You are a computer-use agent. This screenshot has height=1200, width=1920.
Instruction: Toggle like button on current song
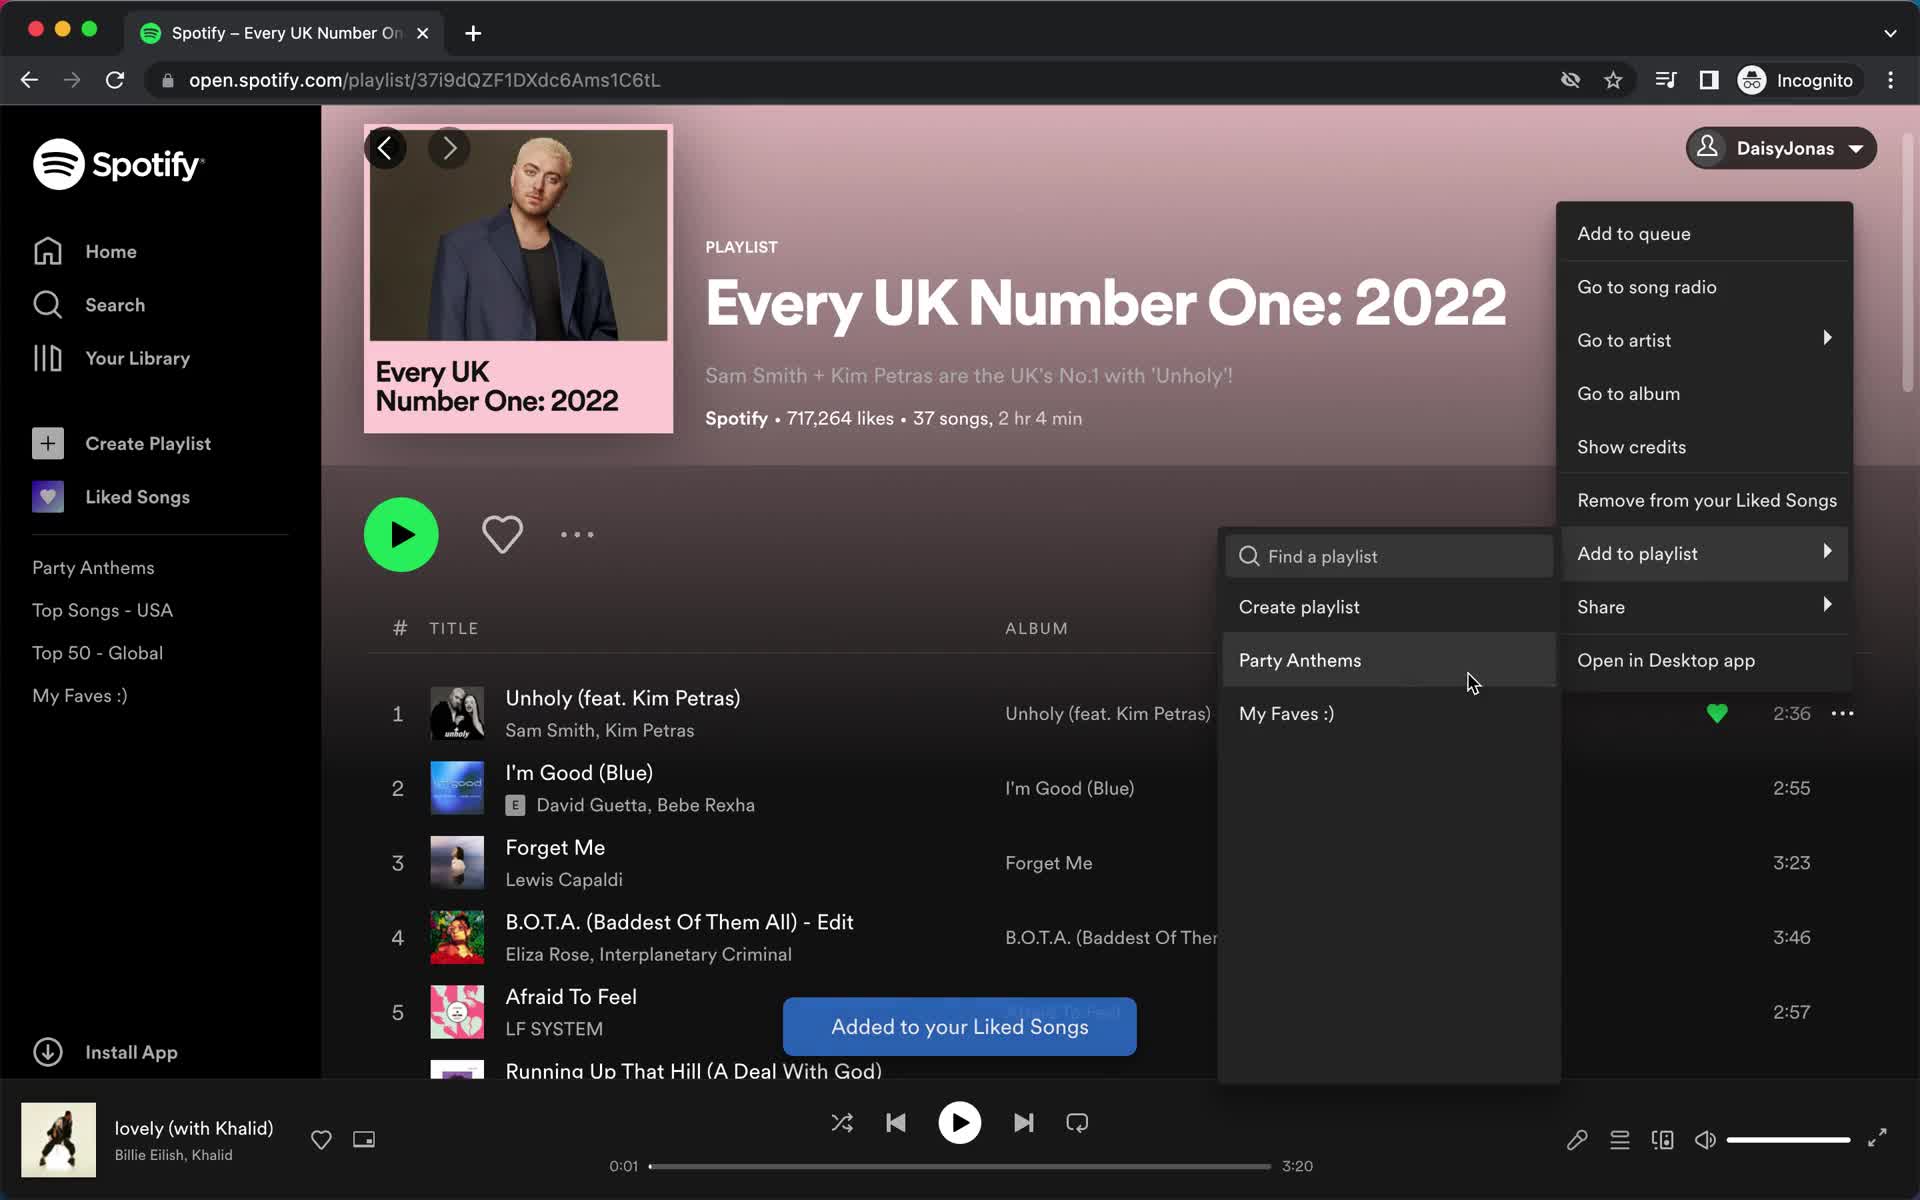click(x=321, y=1139)
